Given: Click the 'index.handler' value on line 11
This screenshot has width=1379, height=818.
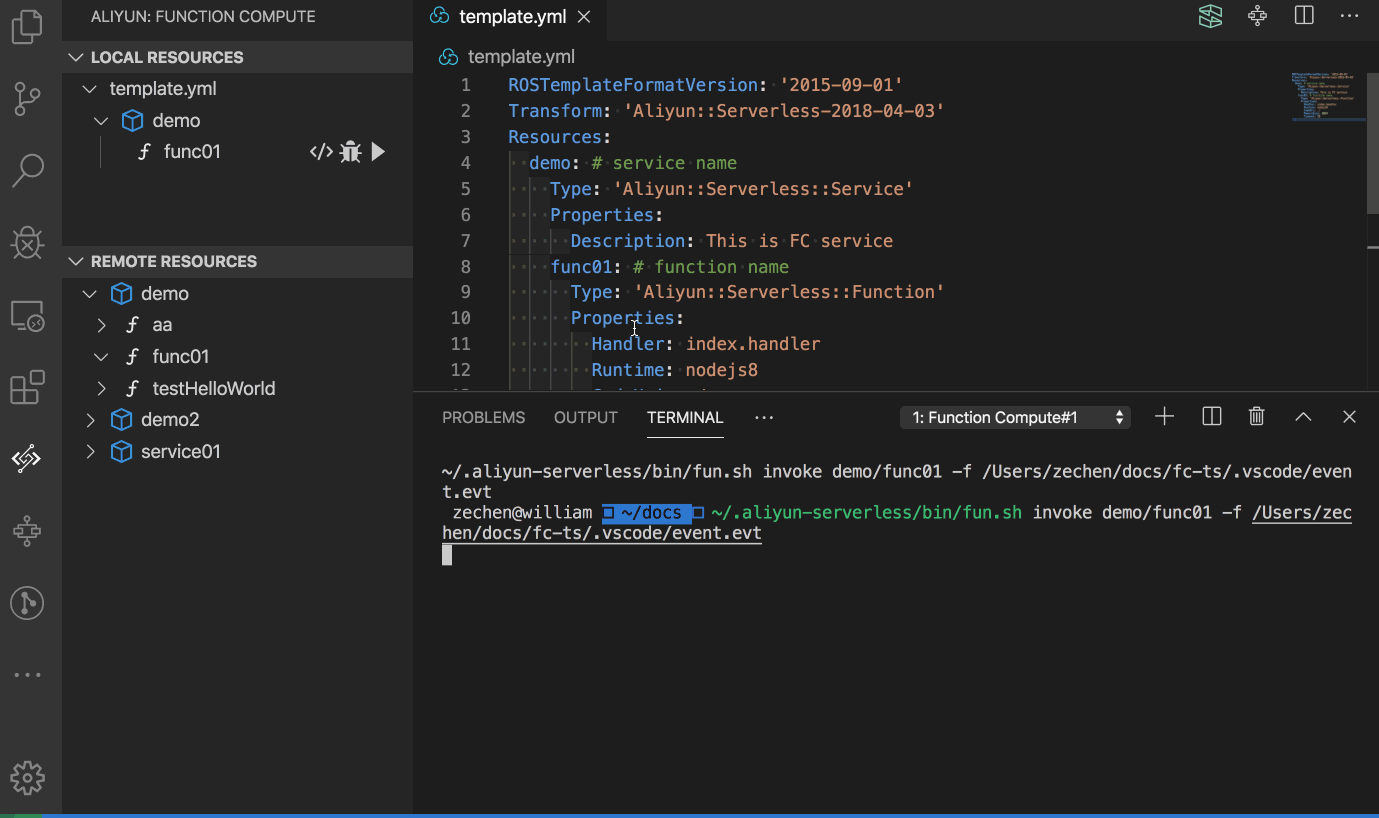Looking at the screenshot, I should pyautogui.click(x=753, y=344).
